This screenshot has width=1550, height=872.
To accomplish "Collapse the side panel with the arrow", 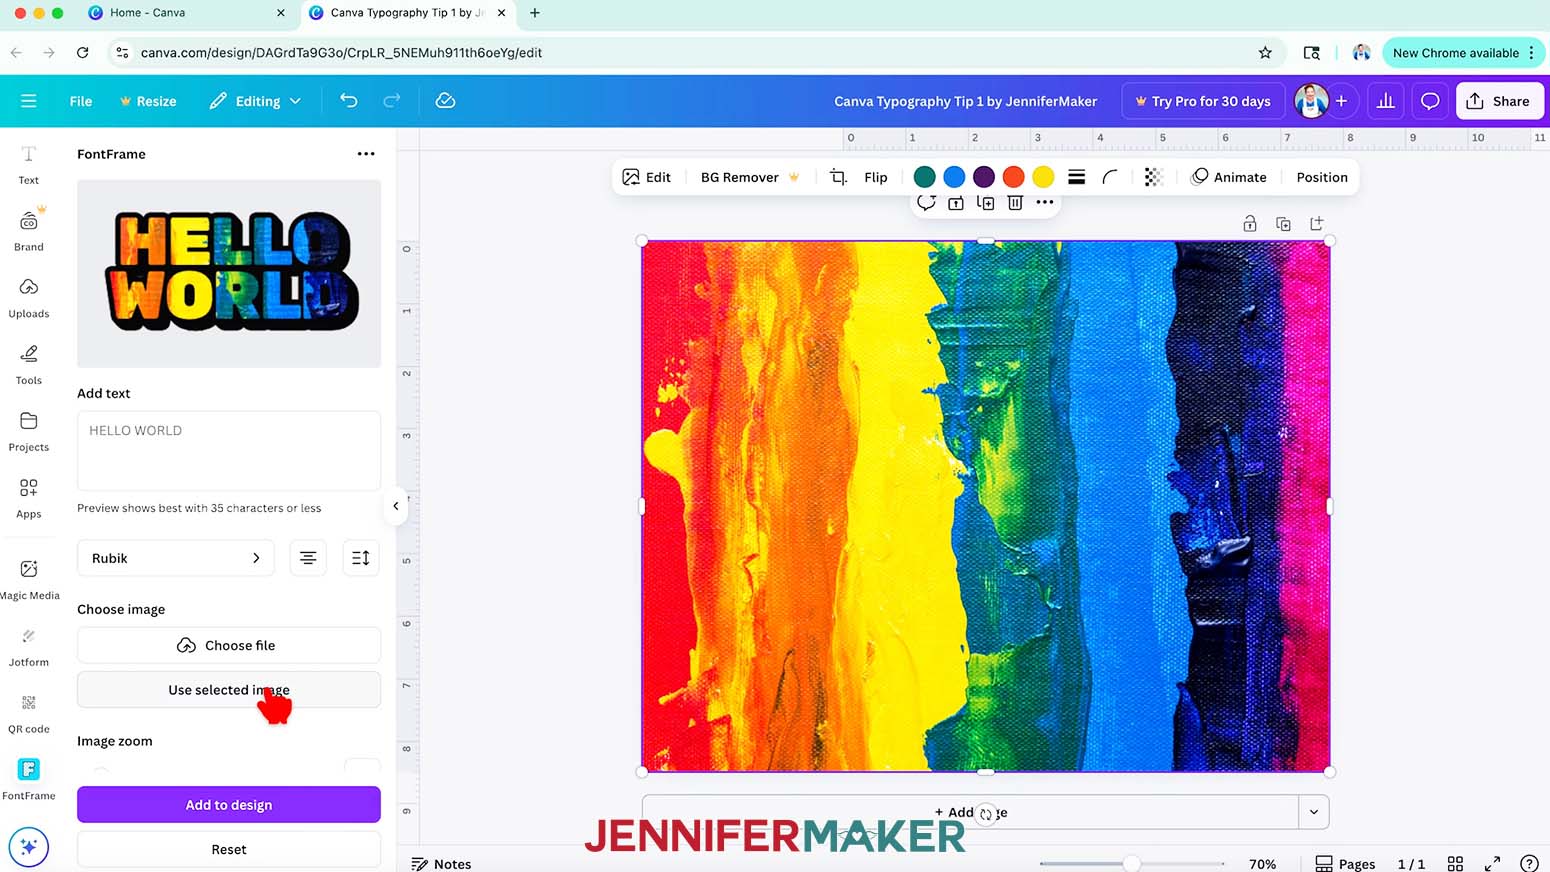I will tap(396, 506).
